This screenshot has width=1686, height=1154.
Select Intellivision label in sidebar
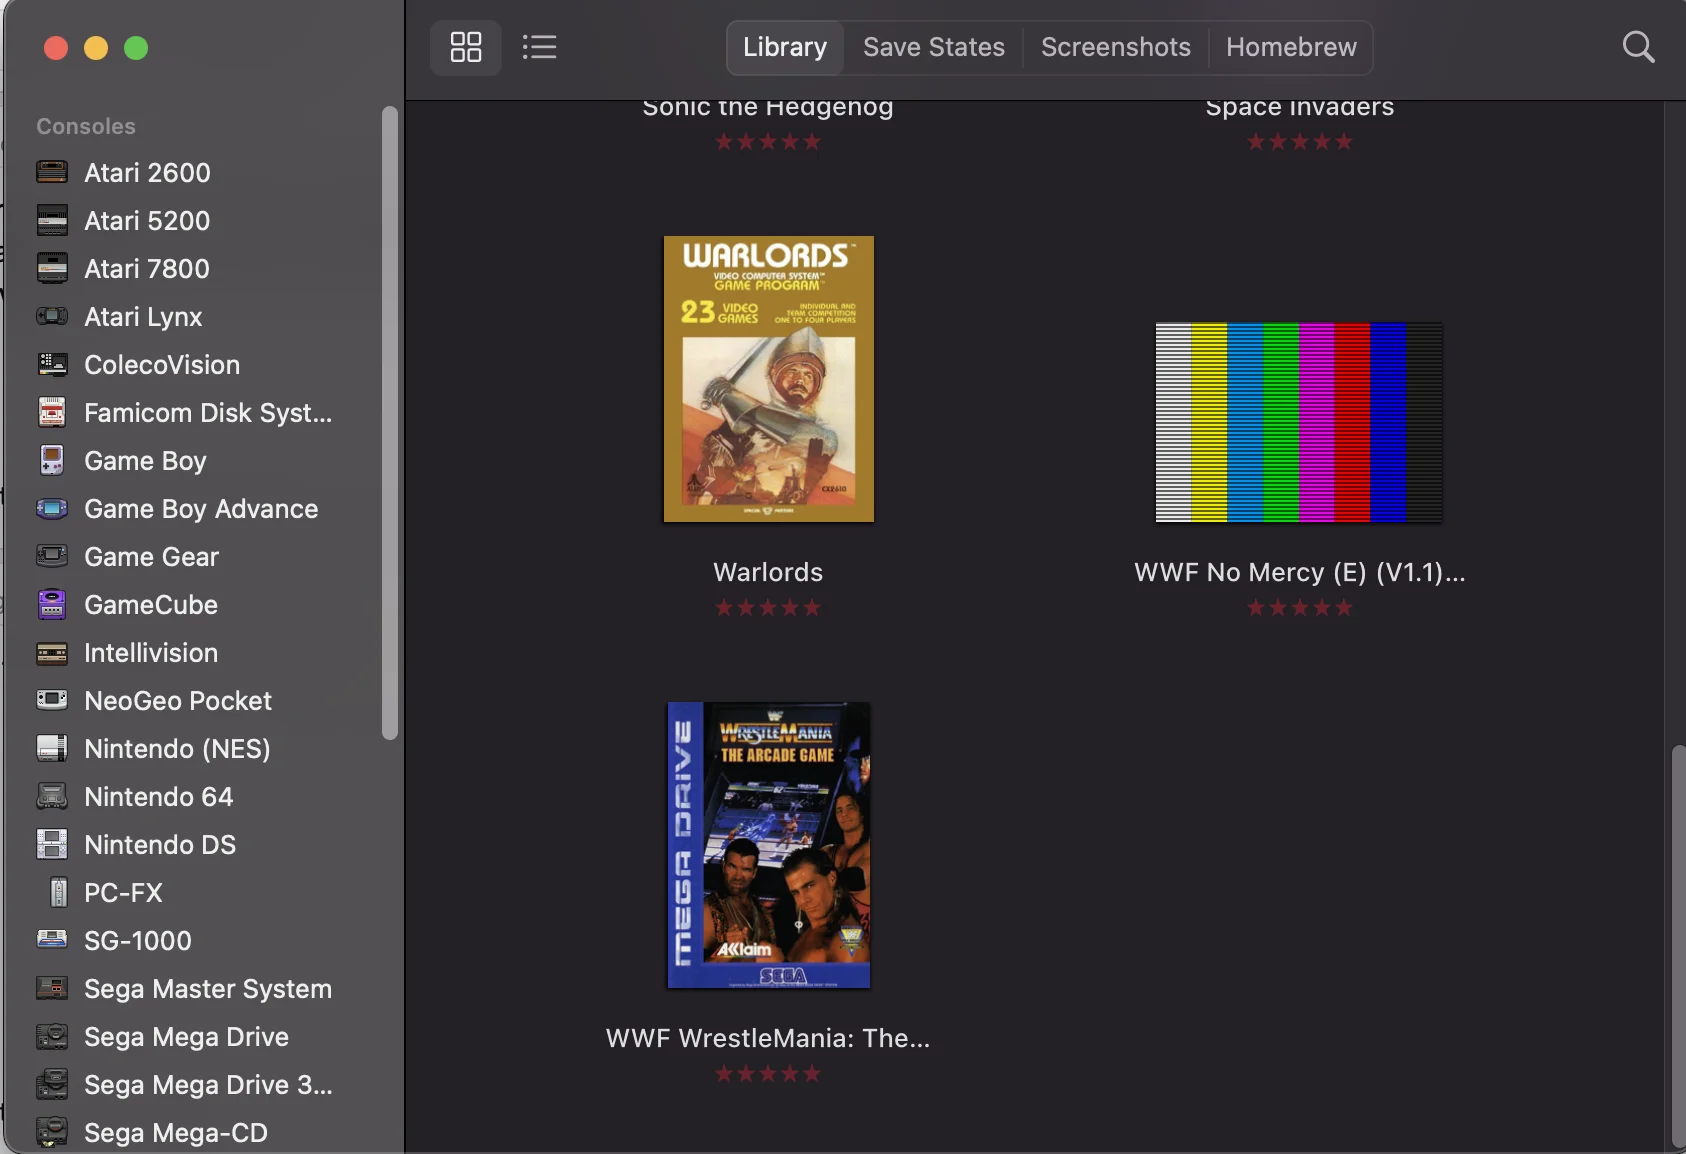pos(151,653)
